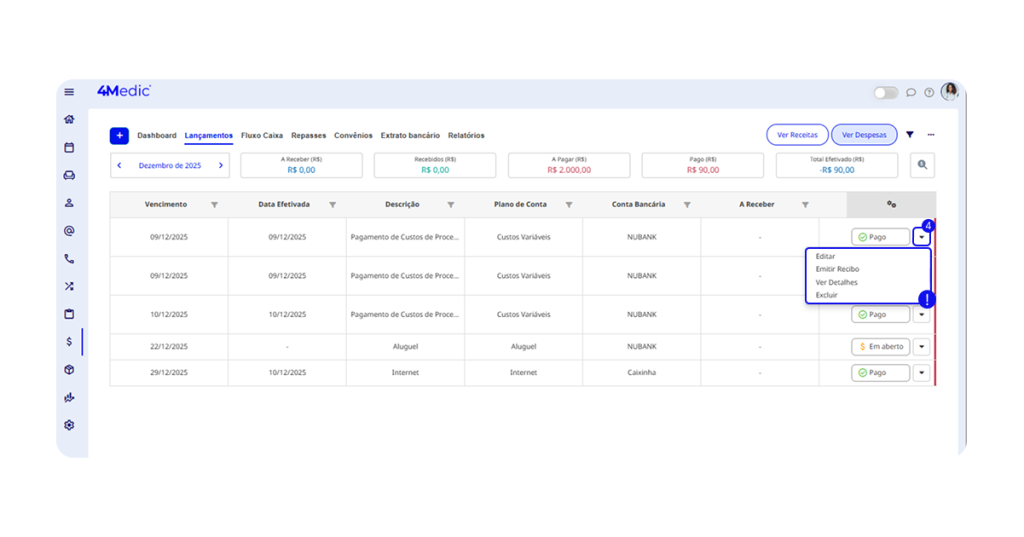Toggle the switch in the top header
Image resolution: width=1024 pixels, height=537 pixels.
[x=886, y=92]
